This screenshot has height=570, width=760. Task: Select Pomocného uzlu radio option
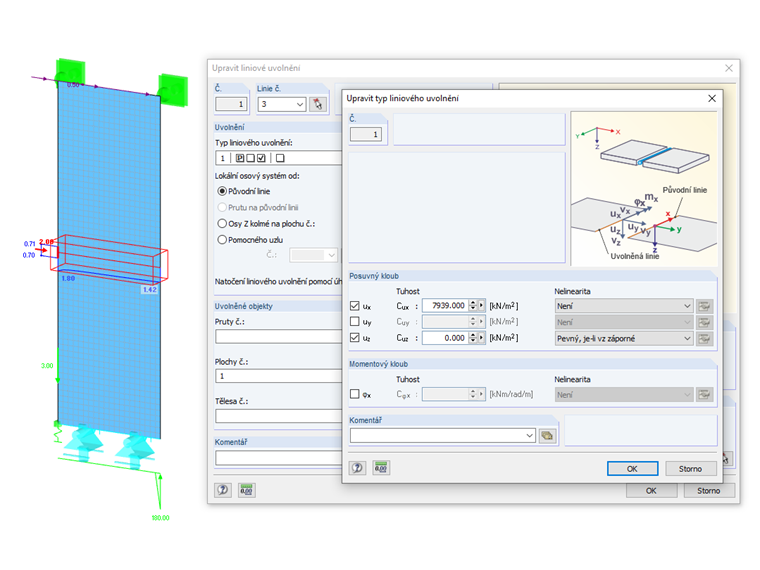tap(222, 239)
